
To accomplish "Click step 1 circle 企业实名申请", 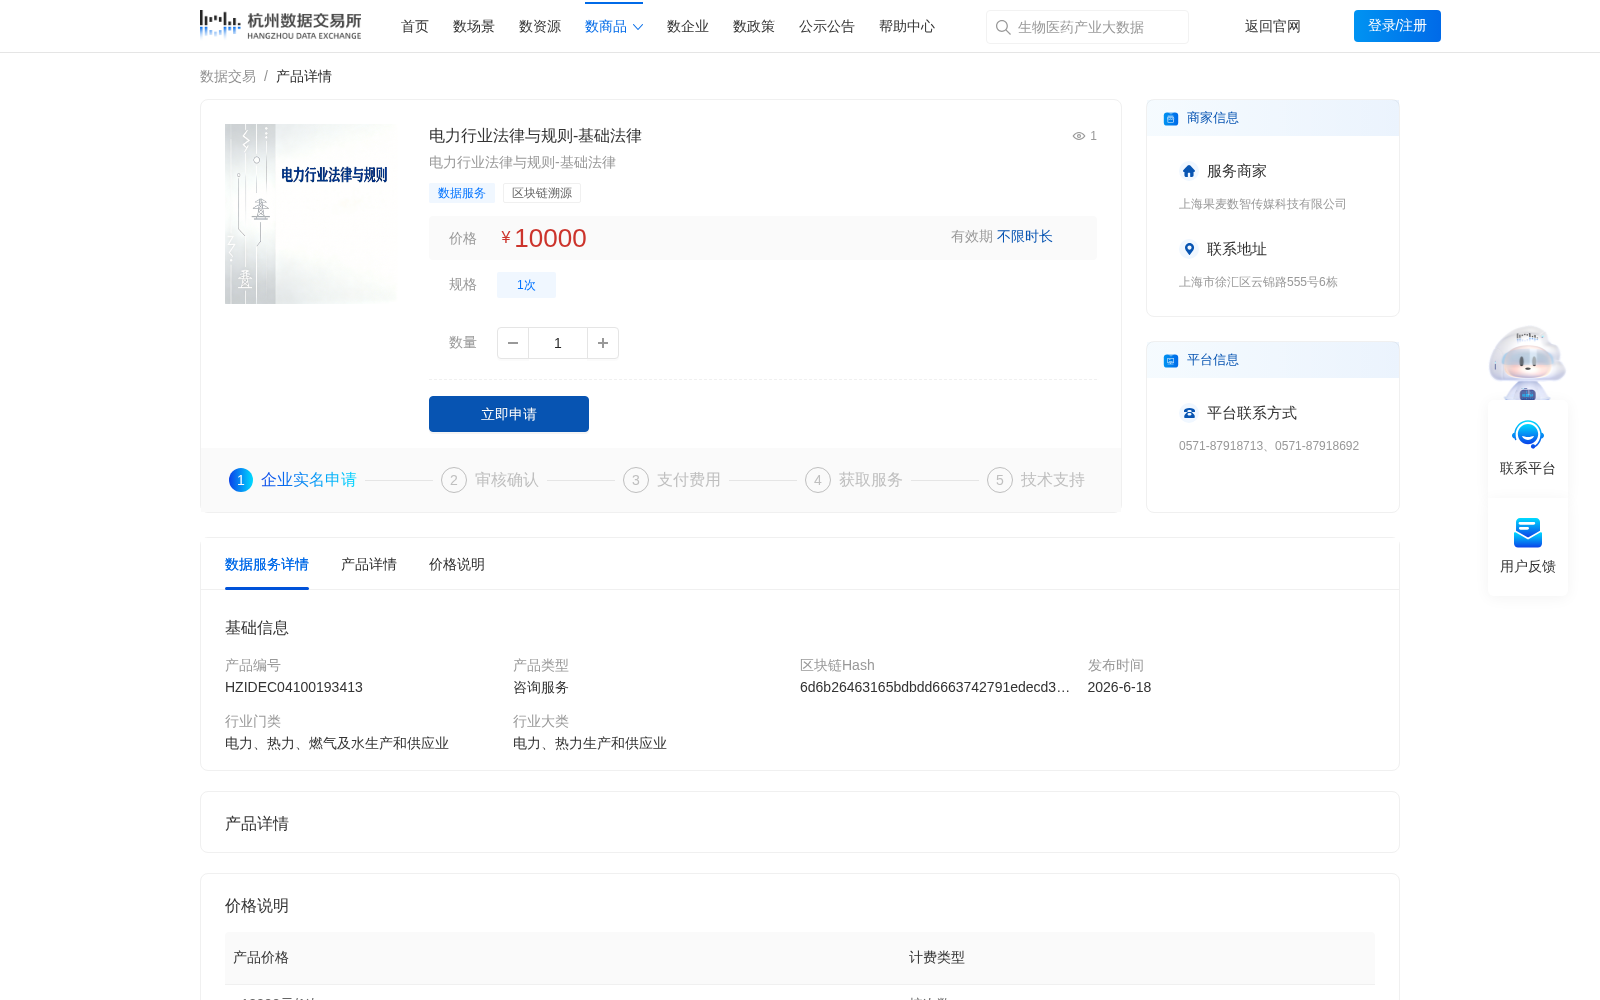I will 241,480.
